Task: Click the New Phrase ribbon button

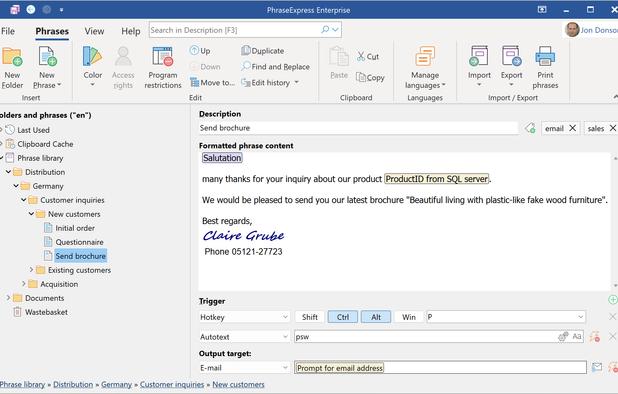Action: tap(47, 68)
